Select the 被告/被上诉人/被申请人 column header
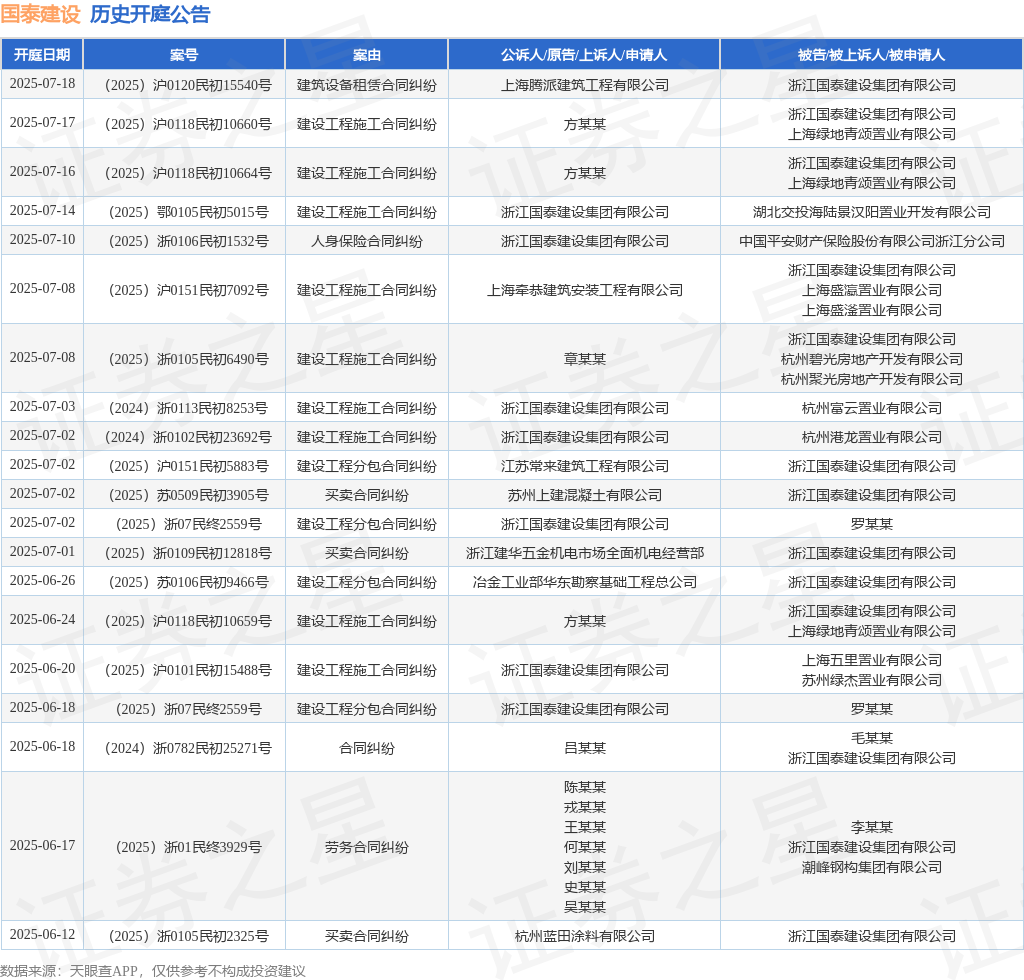Image resolution: width=1024 pixels, height=980 pixels. [x=871, y=55]
